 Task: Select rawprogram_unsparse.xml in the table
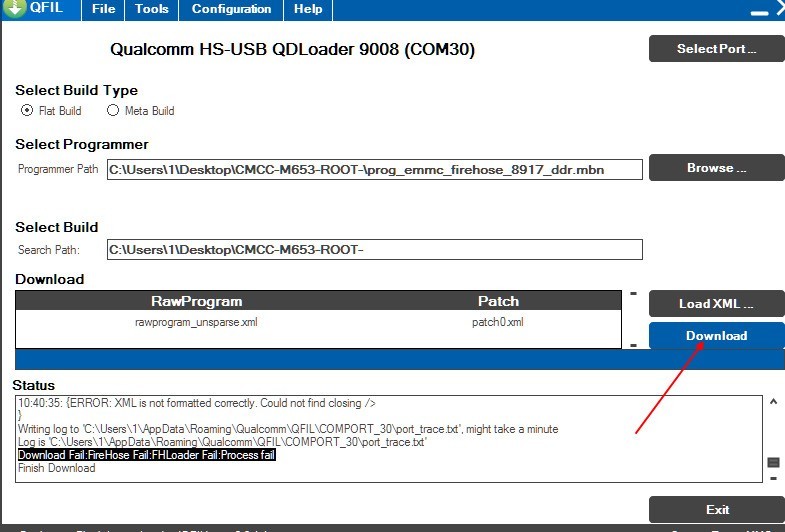click(196, 322)
